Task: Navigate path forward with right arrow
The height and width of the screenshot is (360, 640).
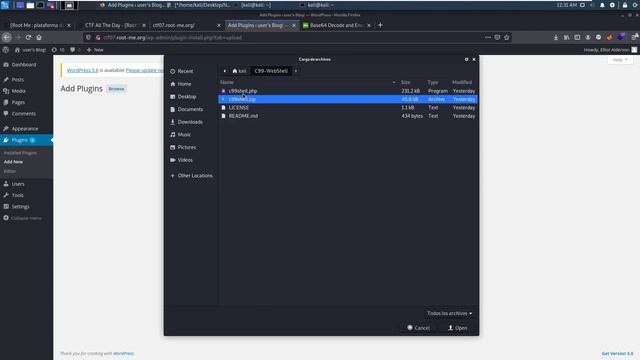Action: 296,71
